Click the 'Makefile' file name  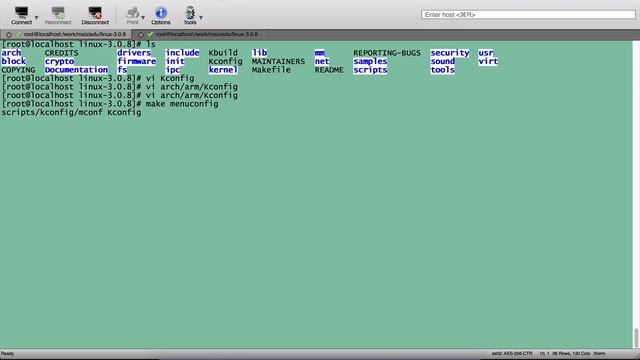tap(271, 70)
